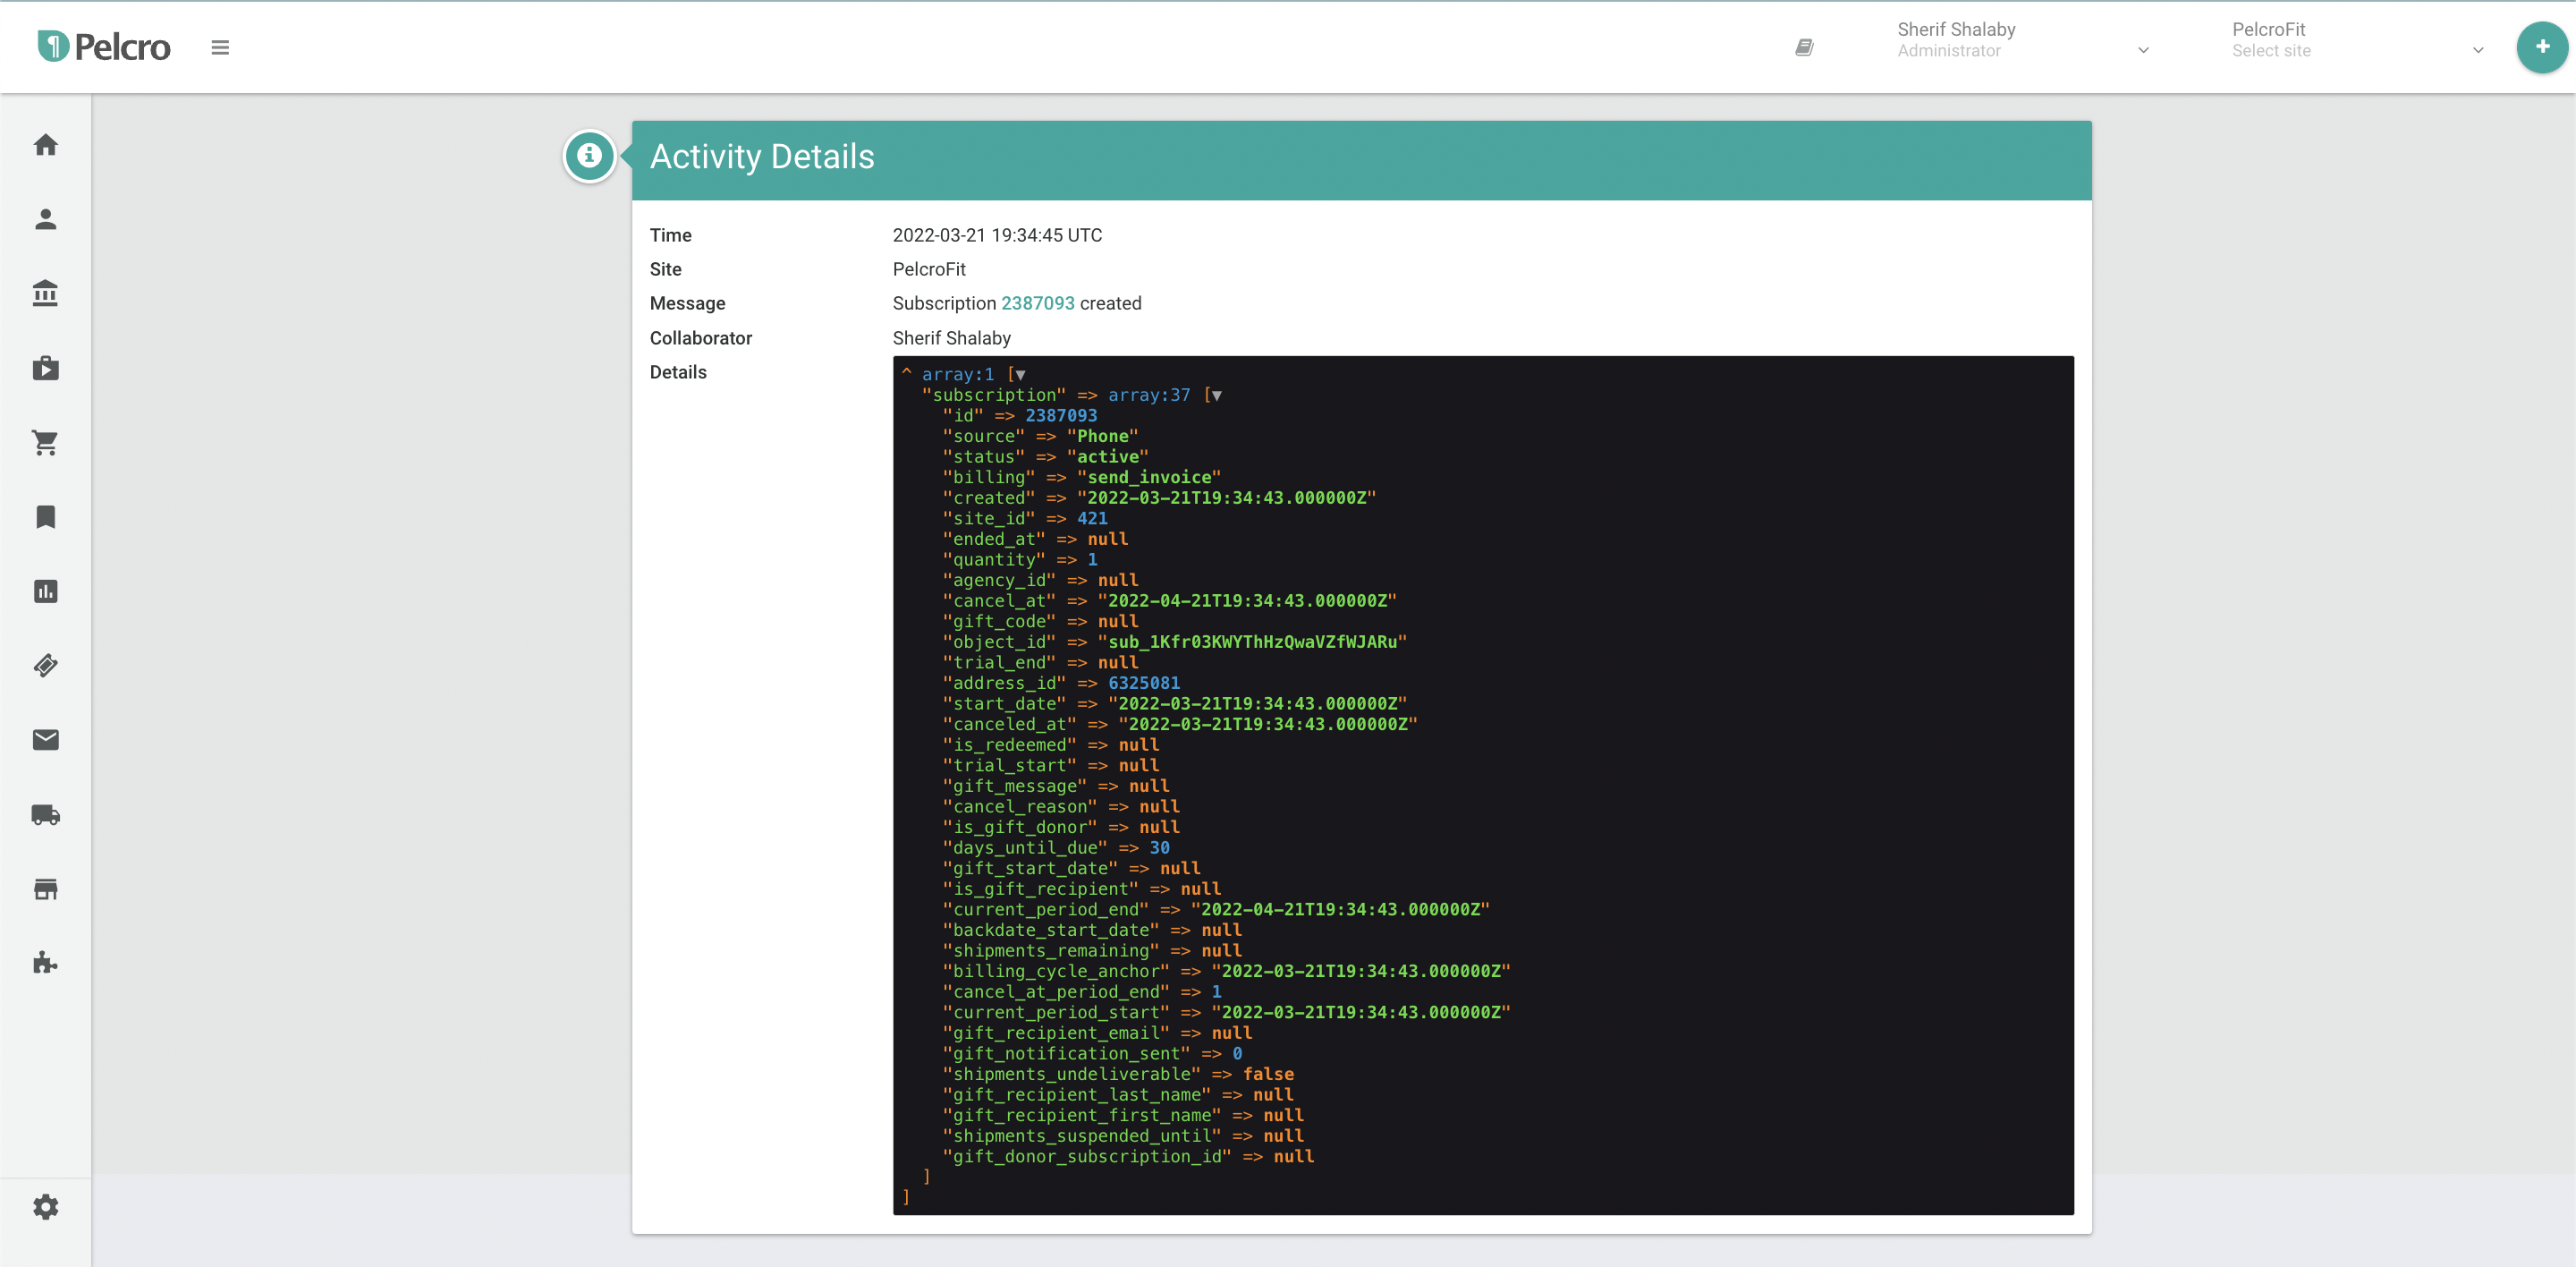Collapse the array:37 subscription node
This screenshot has width=2576, height=1267.
click(1216, 396)
